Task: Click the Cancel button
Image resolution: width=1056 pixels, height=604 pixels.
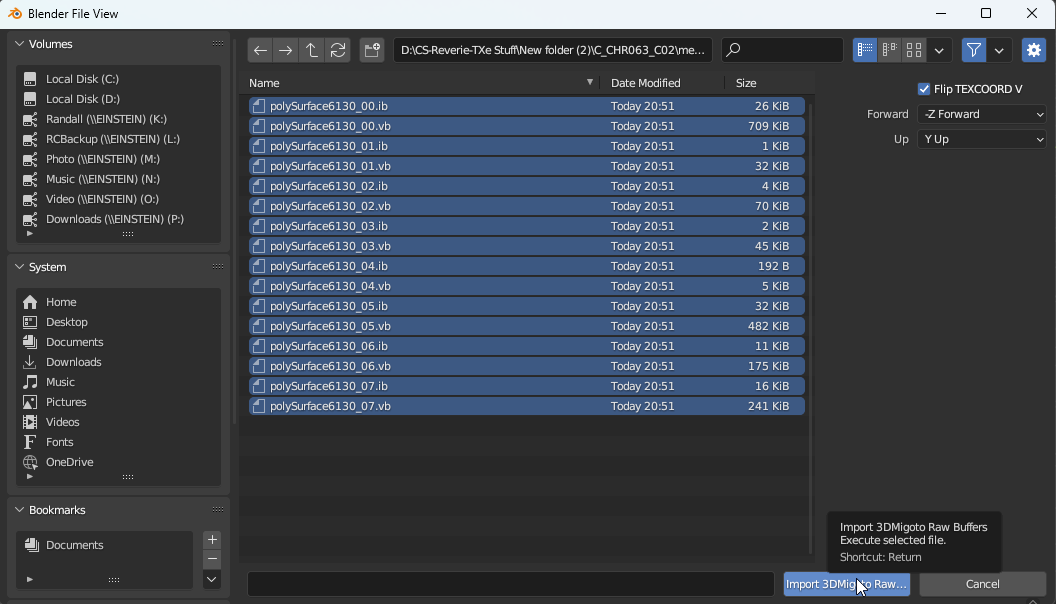Action: click(x=983, y=584)
